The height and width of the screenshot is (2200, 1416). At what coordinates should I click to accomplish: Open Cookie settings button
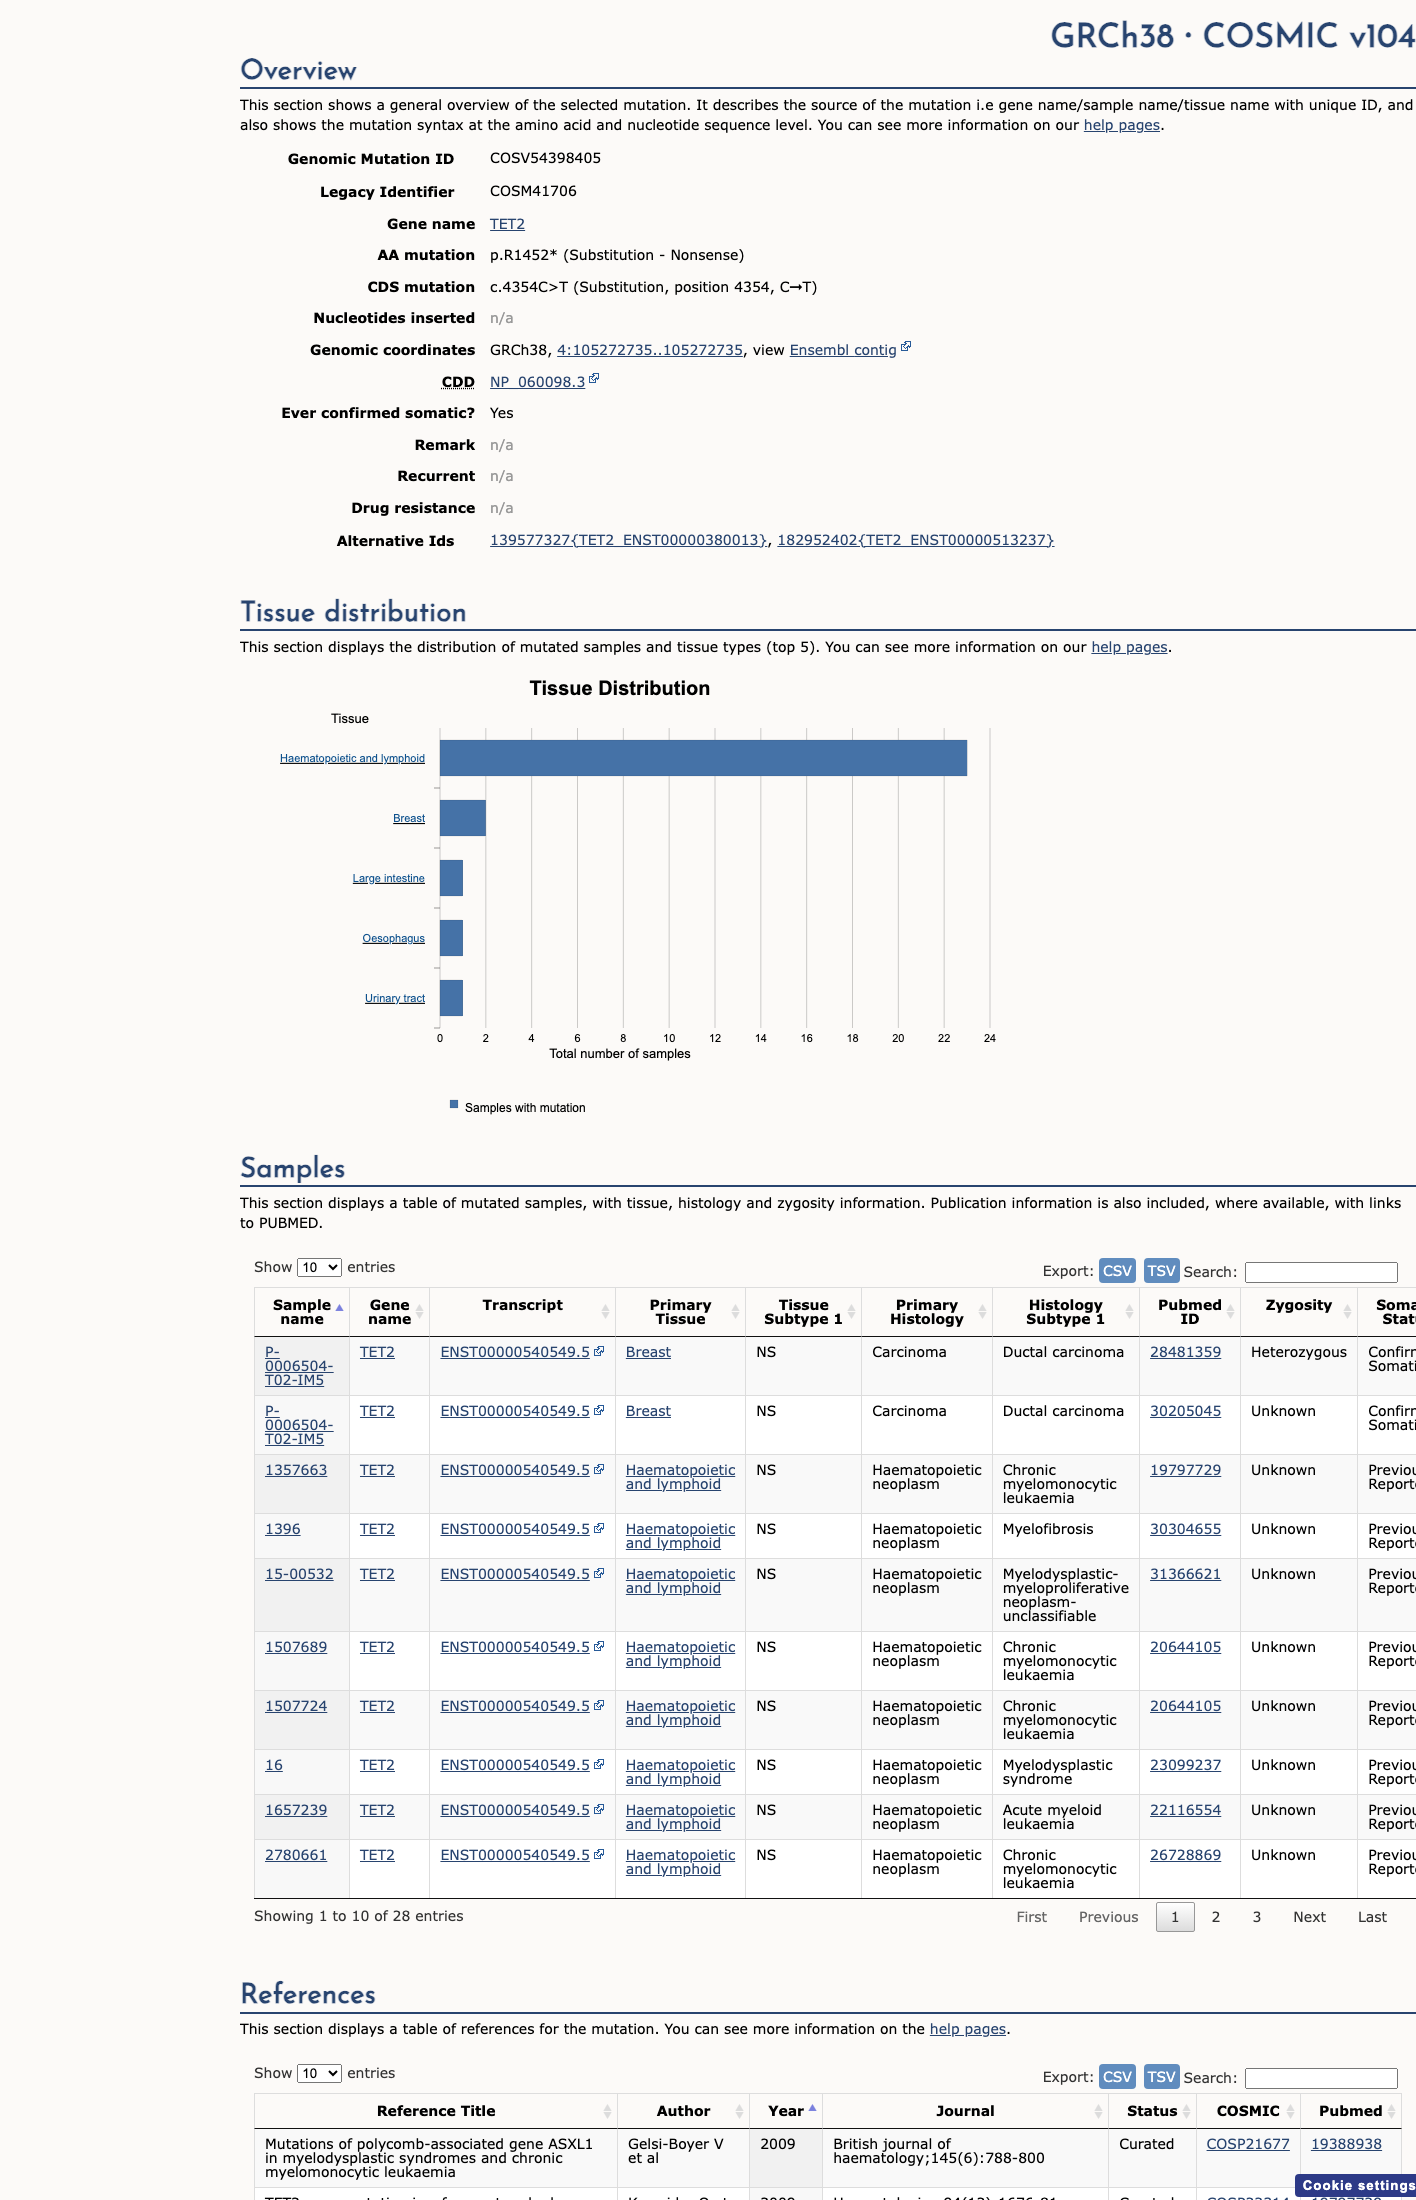point(1356,2185)
